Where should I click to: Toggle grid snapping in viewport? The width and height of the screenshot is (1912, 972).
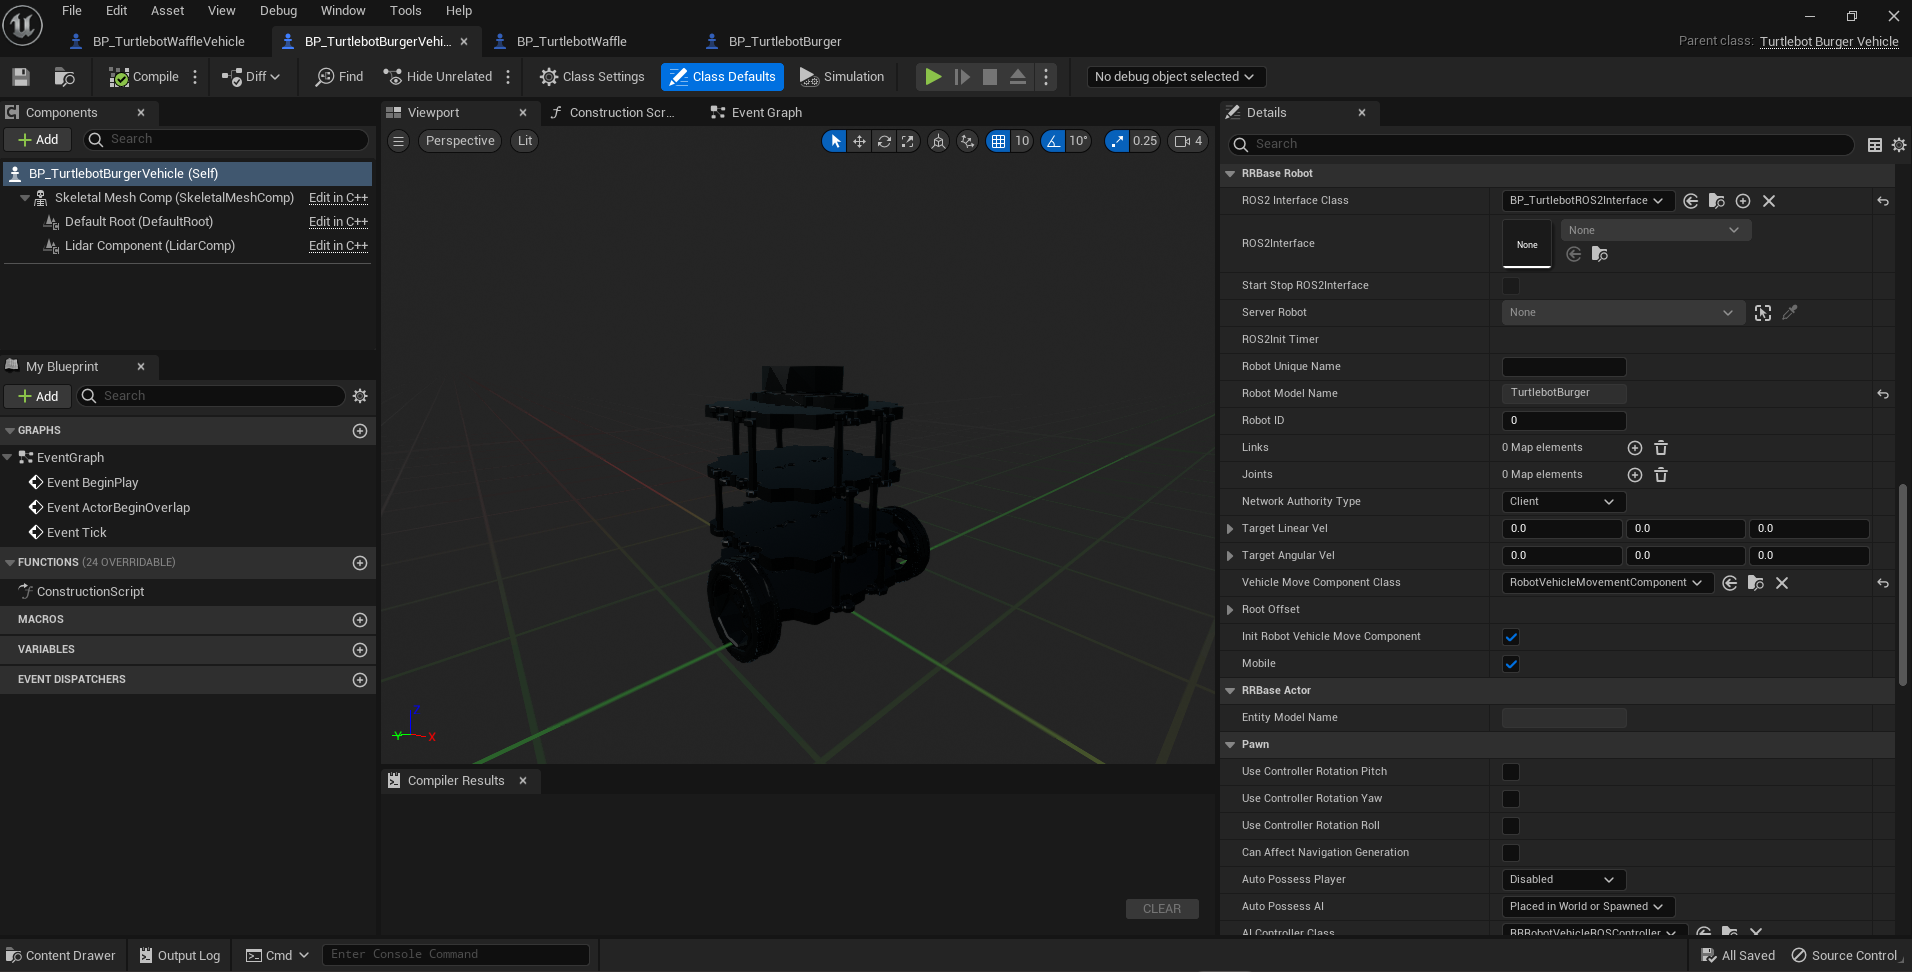[998, 141]
